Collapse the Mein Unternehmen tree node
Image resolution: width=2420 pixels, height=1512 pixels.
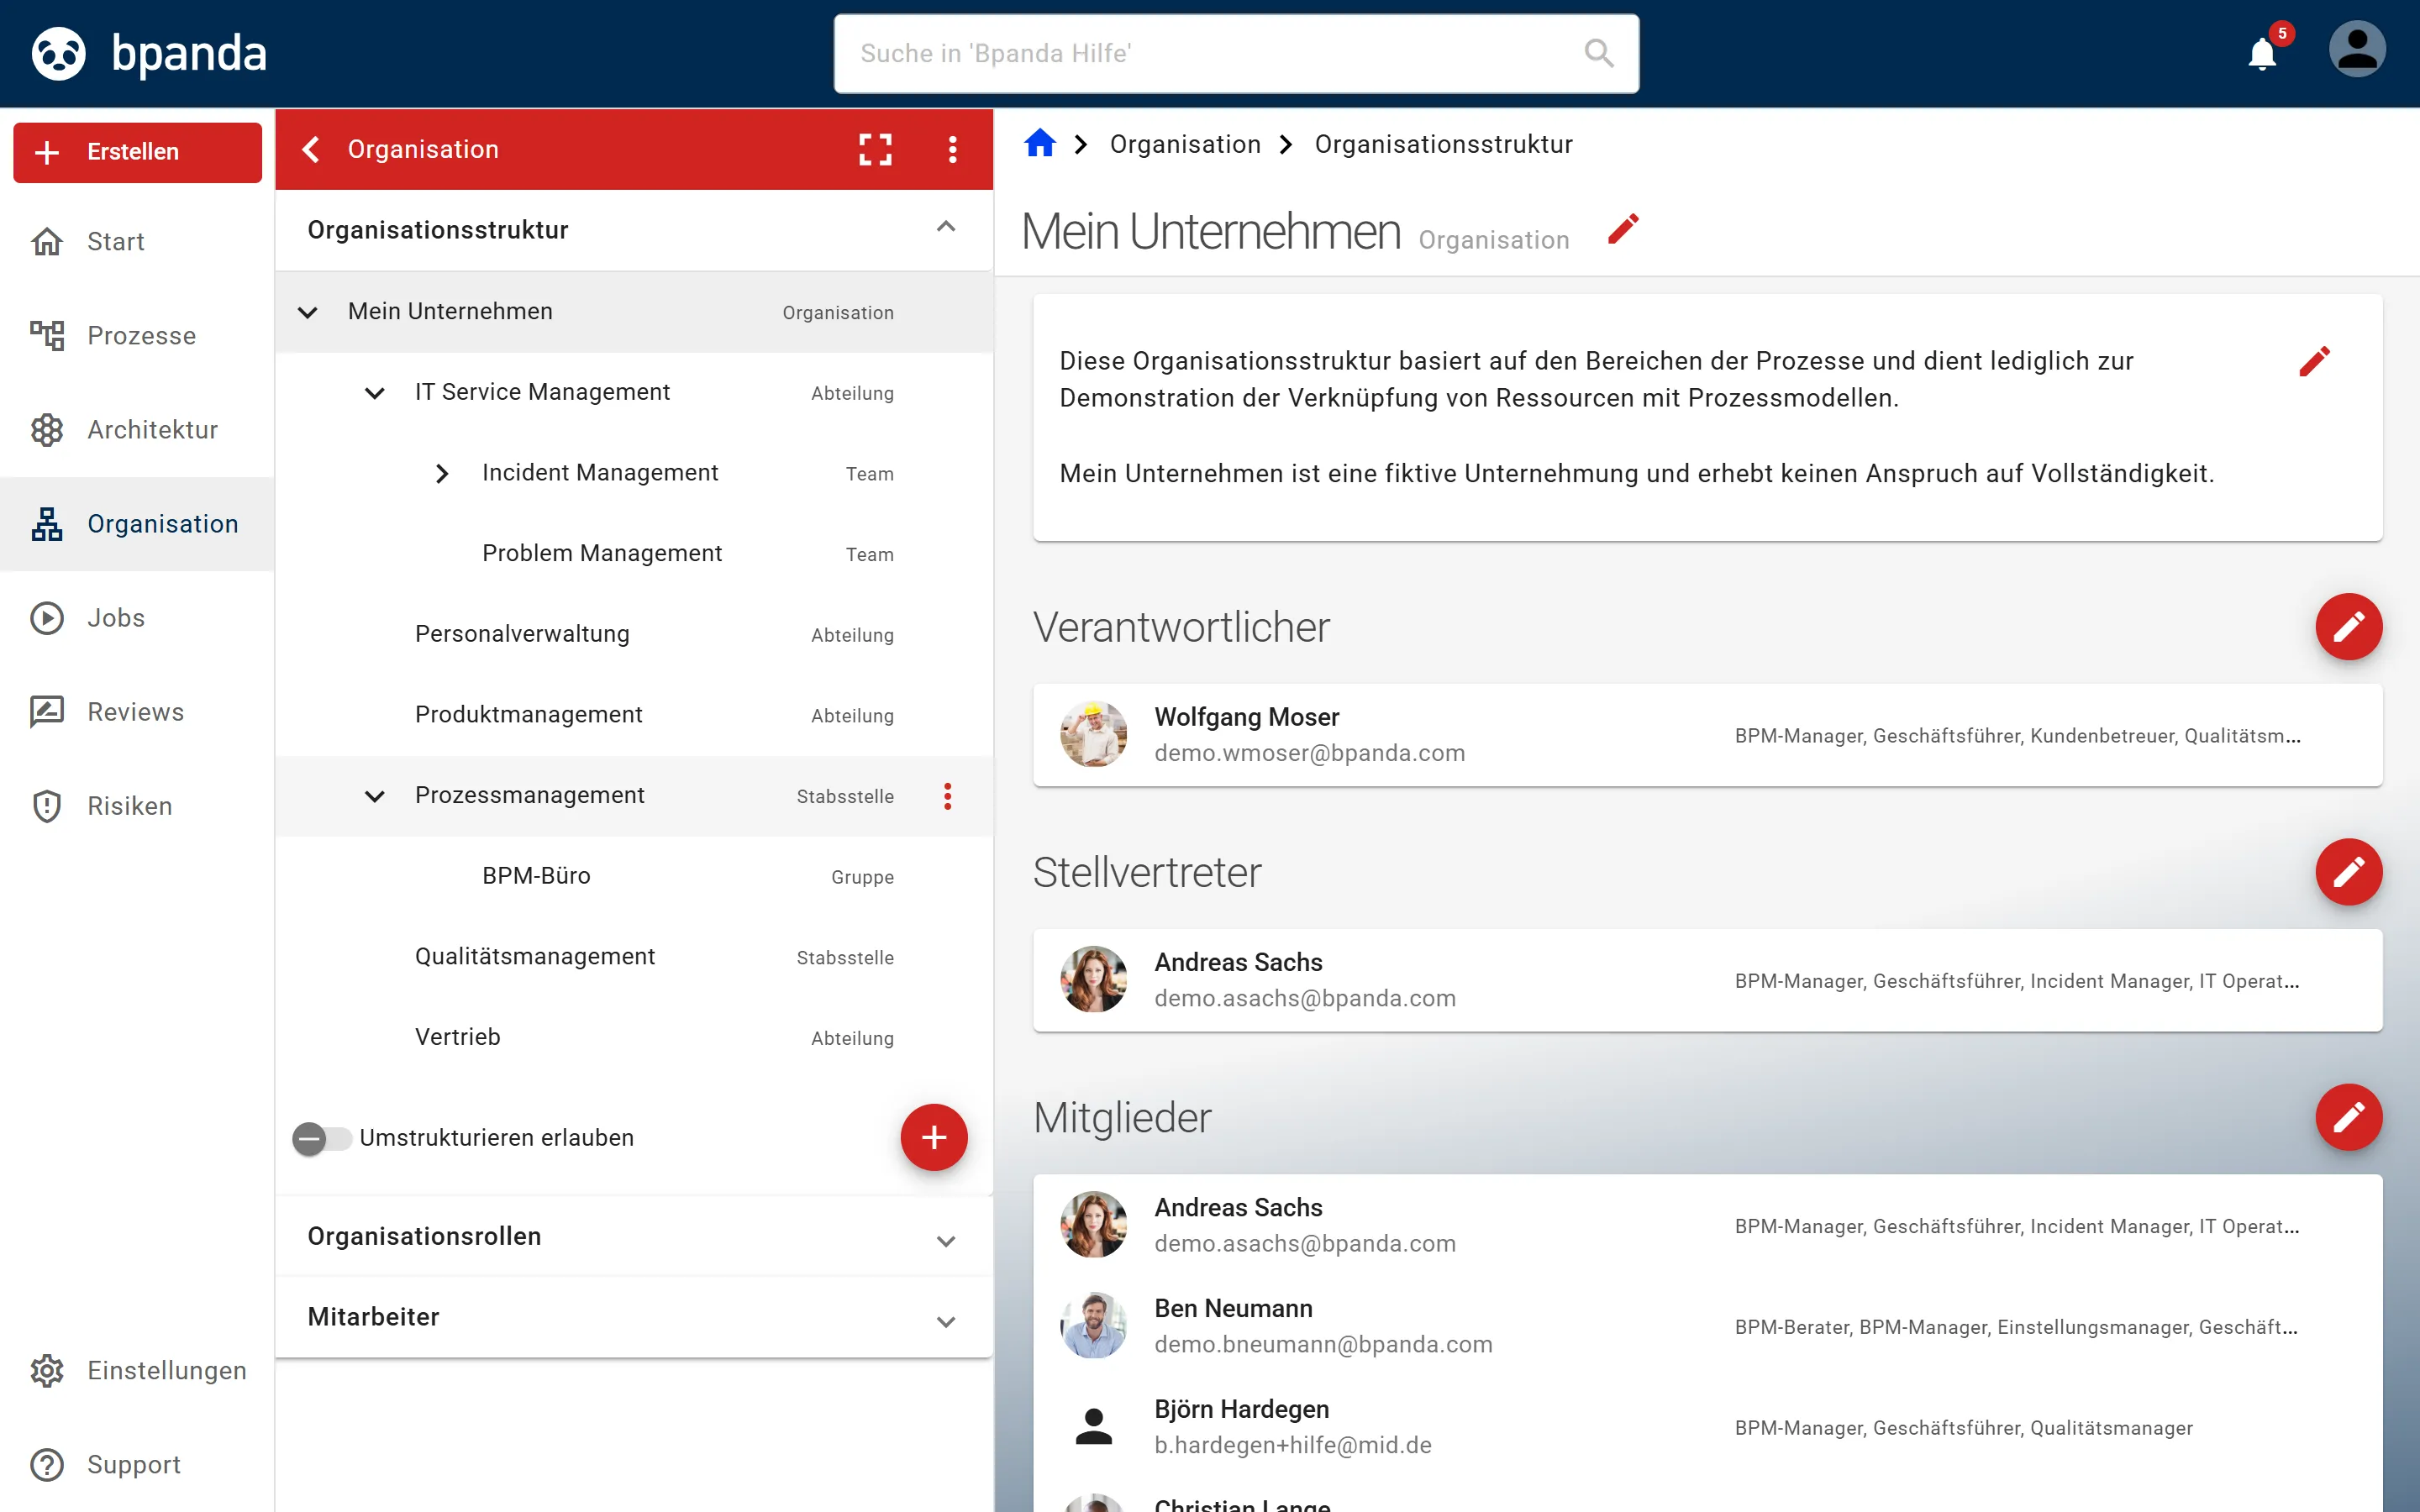click(308, 312)
